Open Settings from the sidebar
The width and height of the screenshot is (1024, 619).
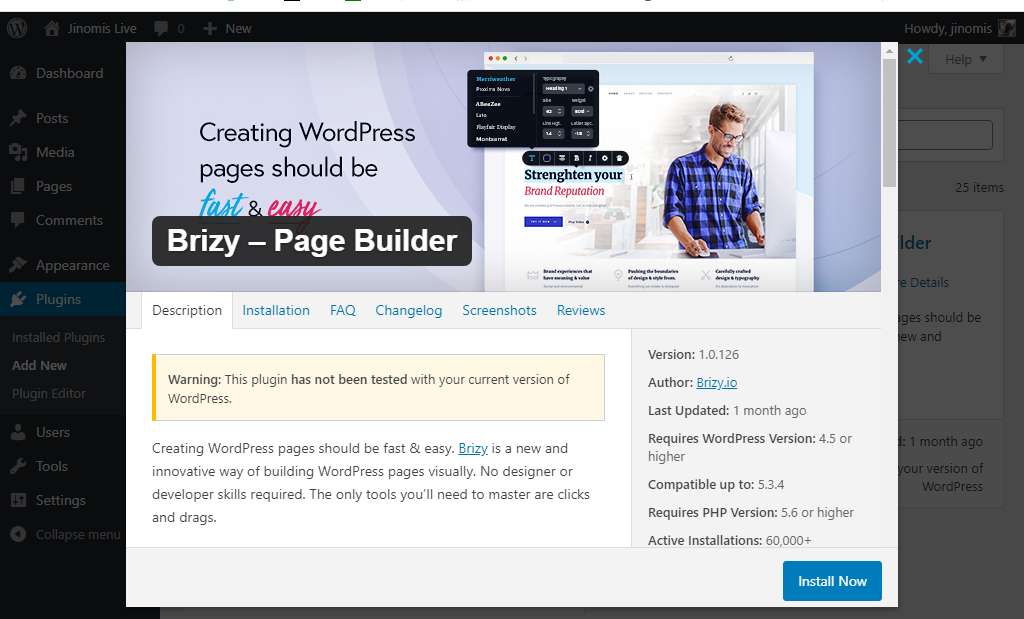pos(60,500)
